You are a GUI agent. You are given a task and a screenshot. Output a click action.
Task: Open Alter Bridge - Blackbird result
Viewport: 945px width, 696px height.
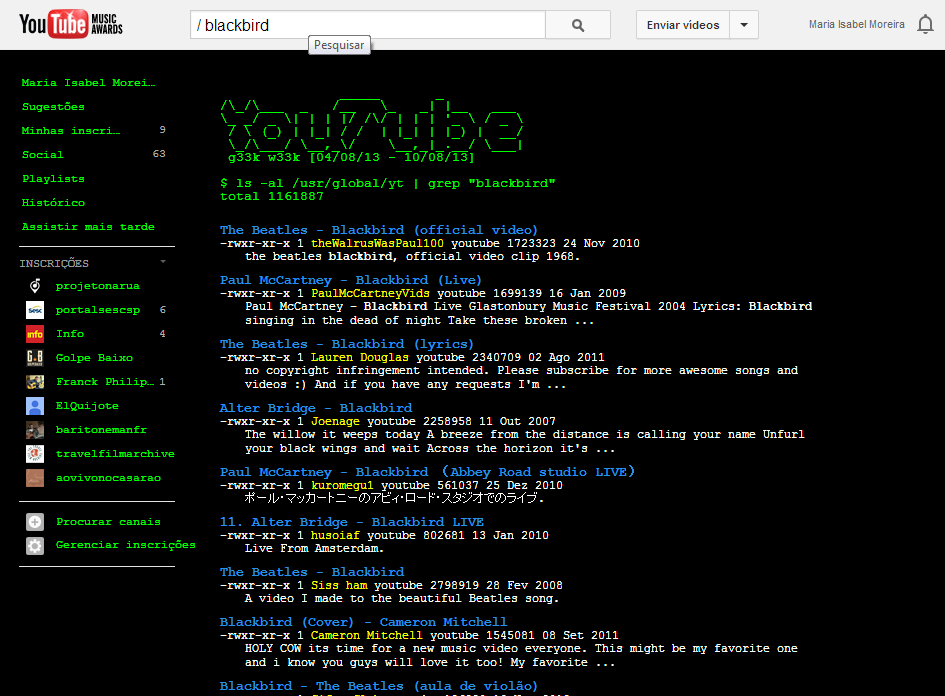click(316, 408)
